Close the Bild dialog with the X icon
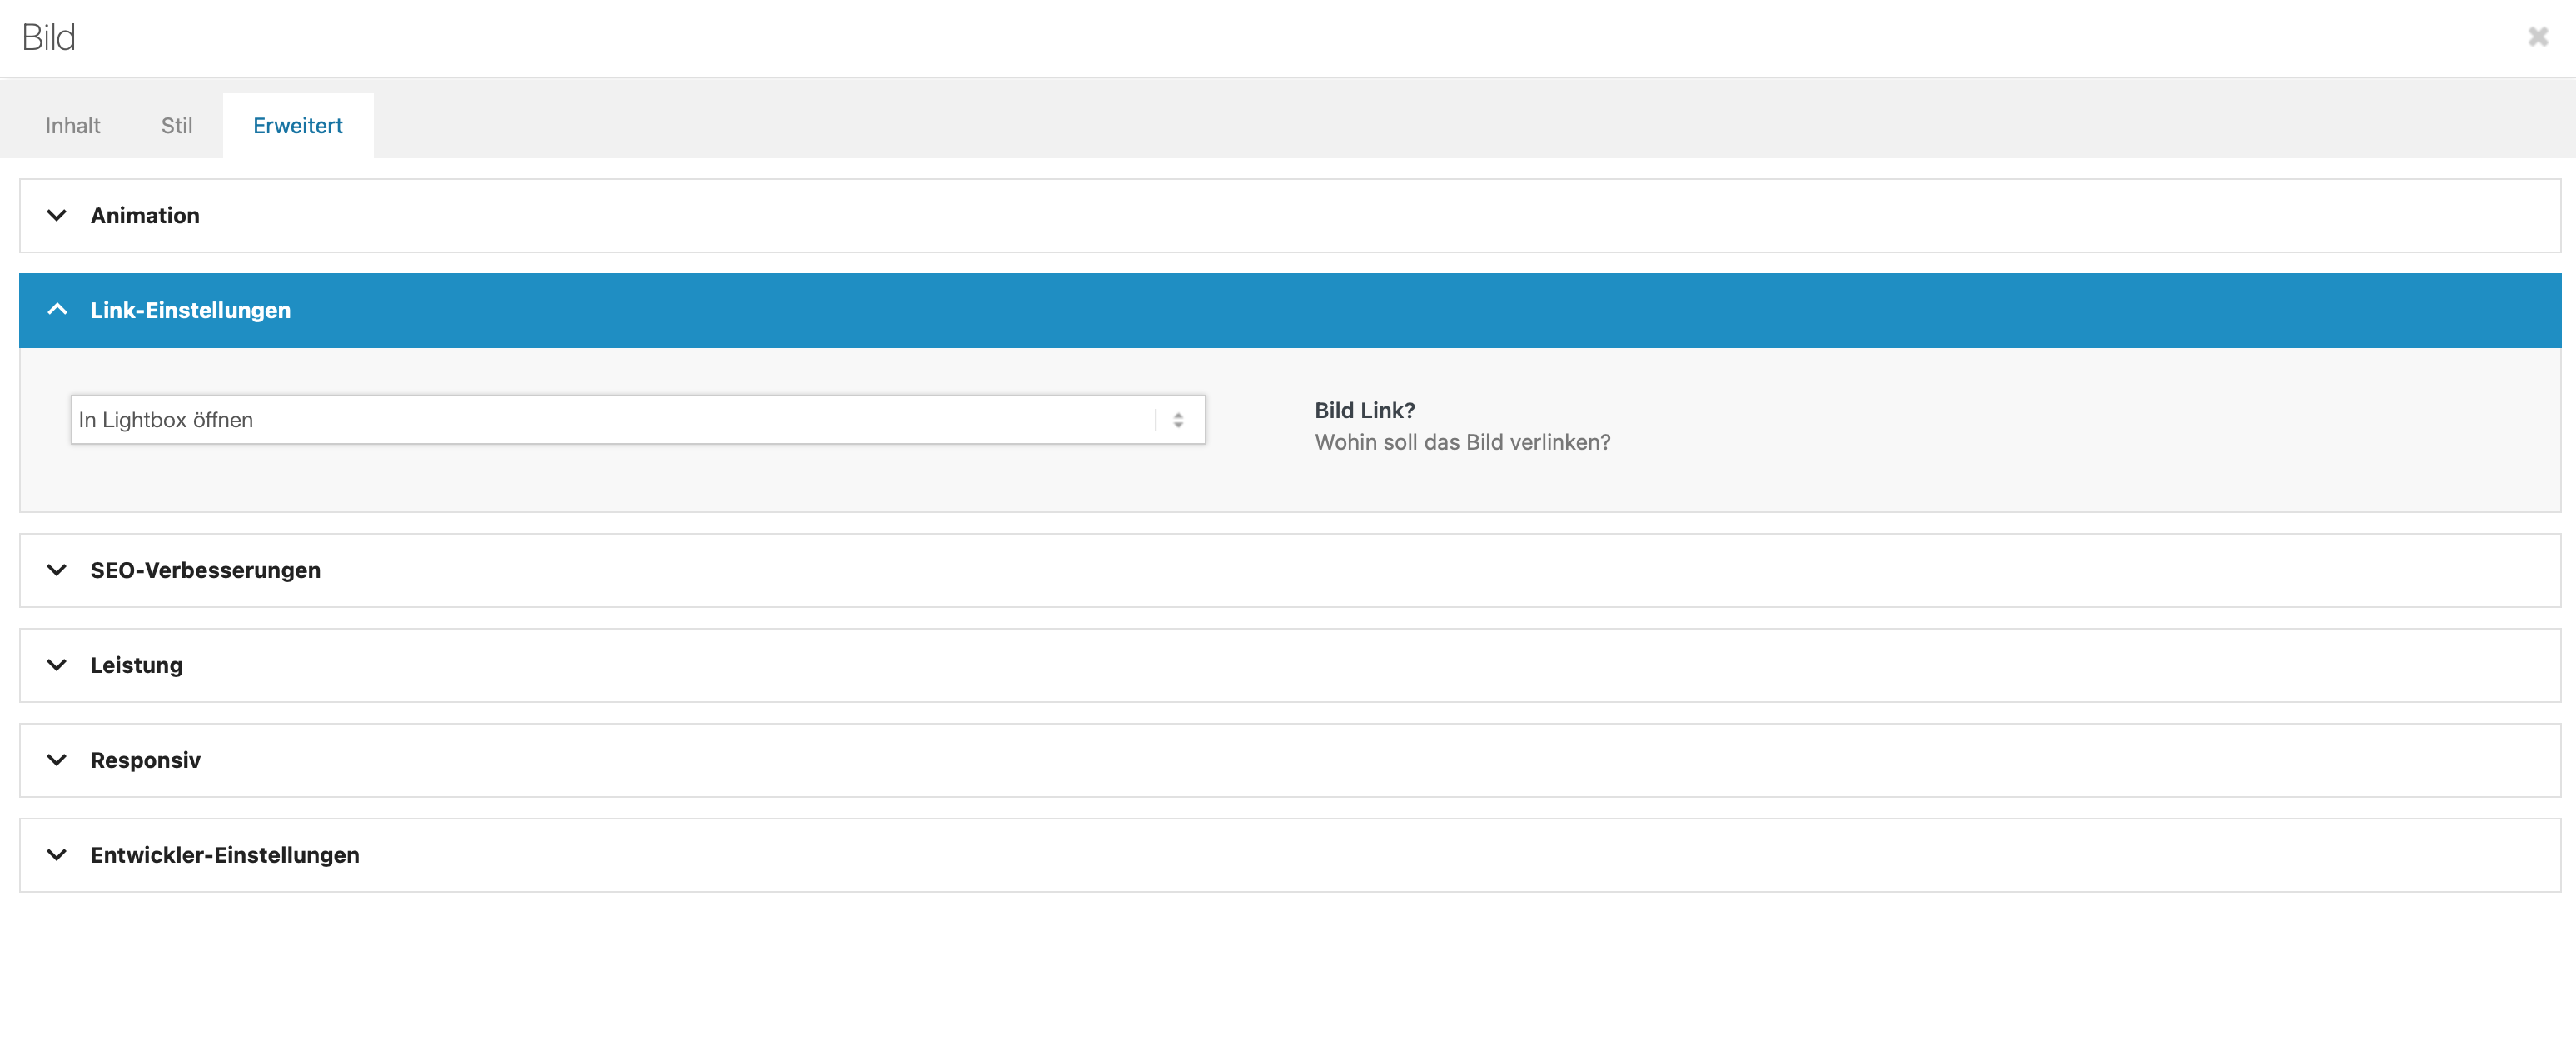This screenshot has height=1041, width=2576. (2538, 37)
